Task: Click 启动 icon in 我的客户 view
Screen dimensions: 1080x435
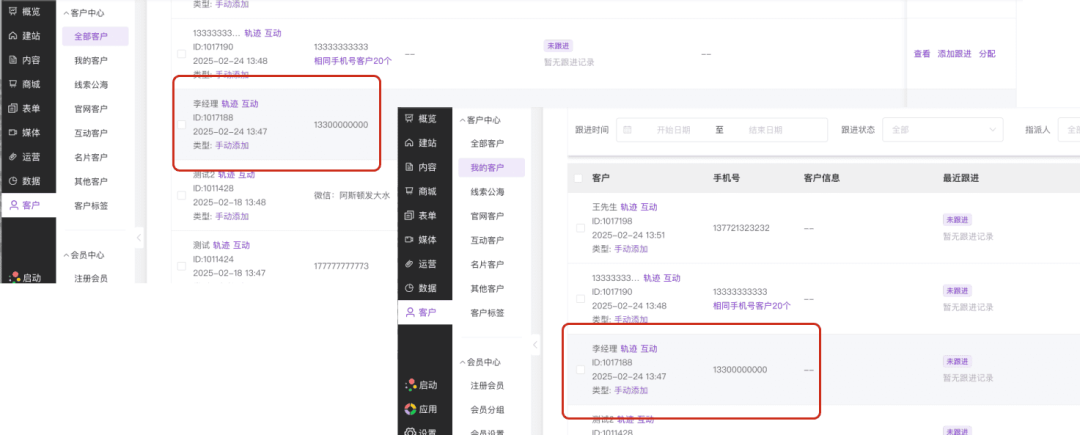Action: point(410,385)
